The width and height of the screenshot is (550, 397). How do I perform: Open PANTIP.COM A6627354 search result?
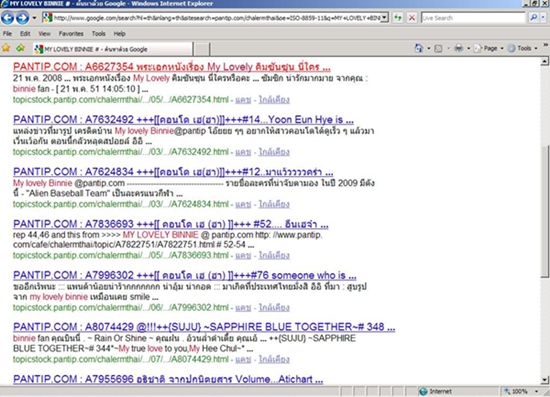pyautogui.click(x=172, y=67)
